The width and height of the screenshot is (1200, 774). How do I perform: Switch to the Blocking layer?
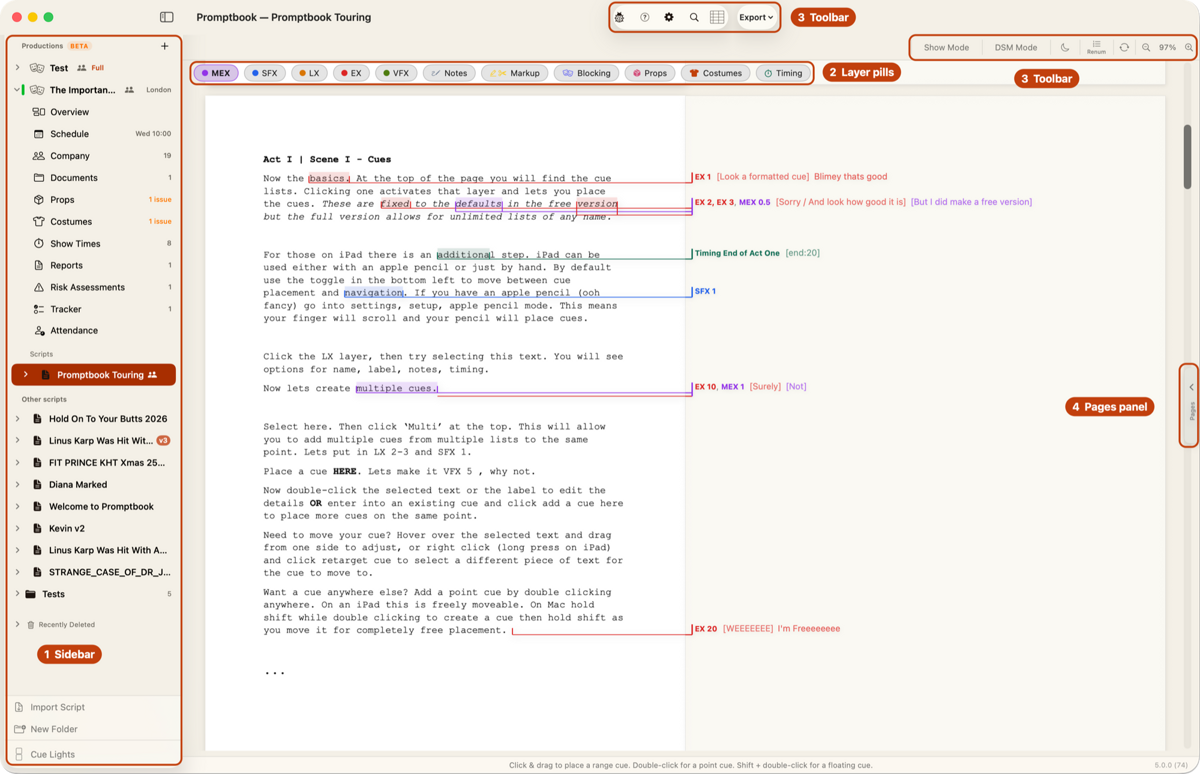tap(586, 73)
